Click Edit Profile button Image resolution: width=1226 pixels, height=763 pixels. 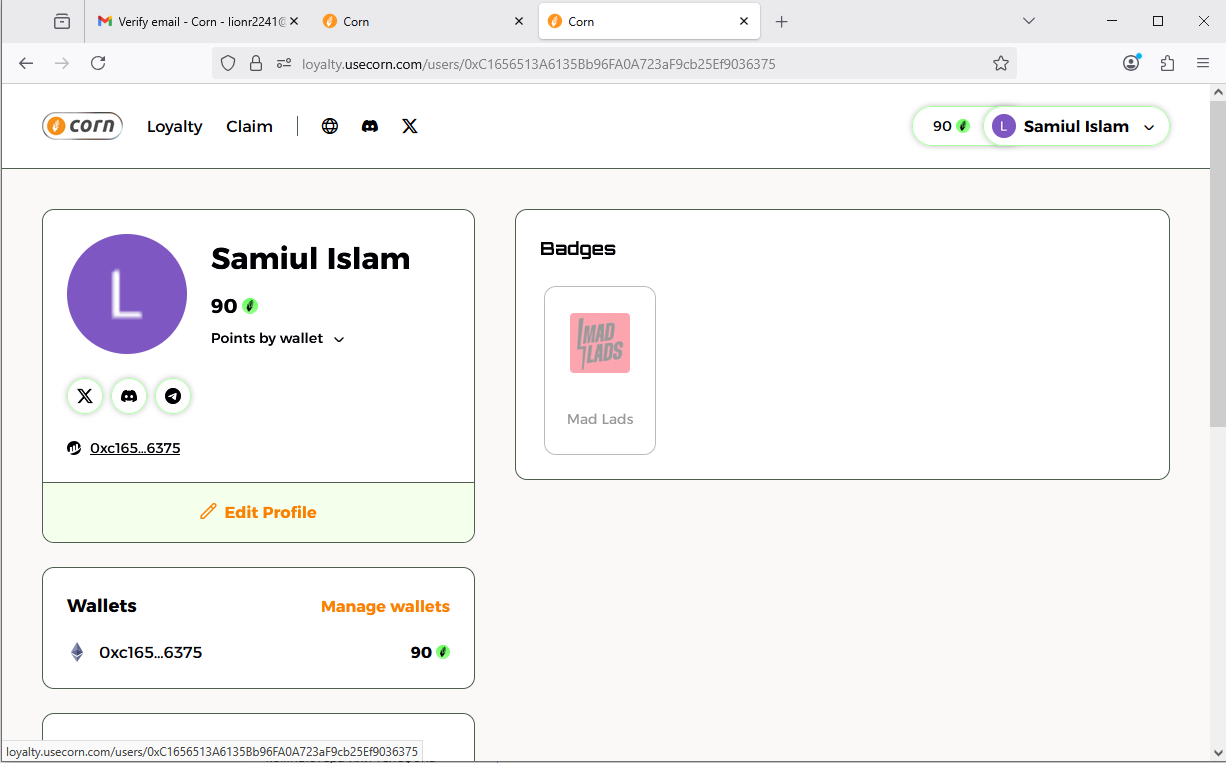[258, 512]
